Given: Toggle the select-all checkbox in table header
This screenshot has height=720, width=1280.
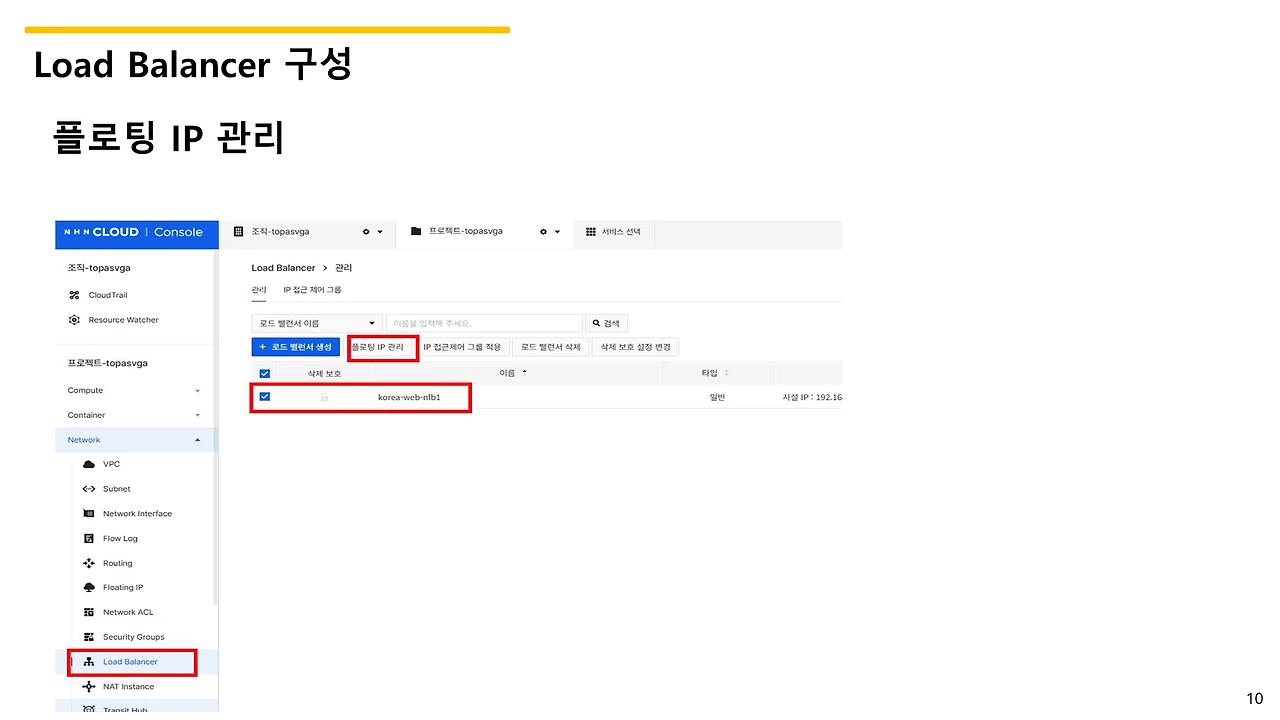Looking at the screenshot, I should 264,373.
